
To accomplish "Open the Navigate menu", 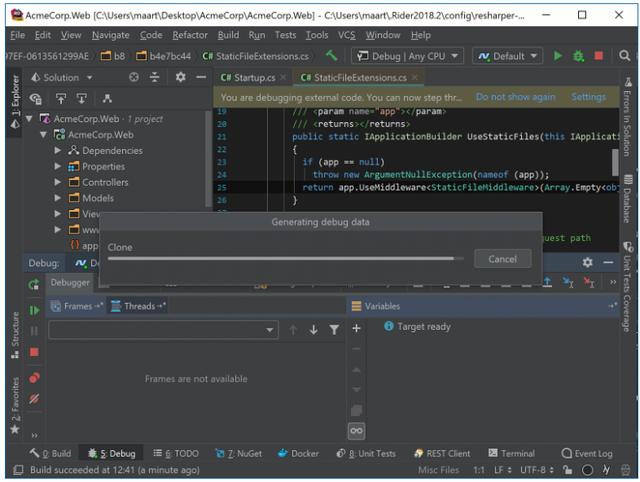I will tap(111, 36).
